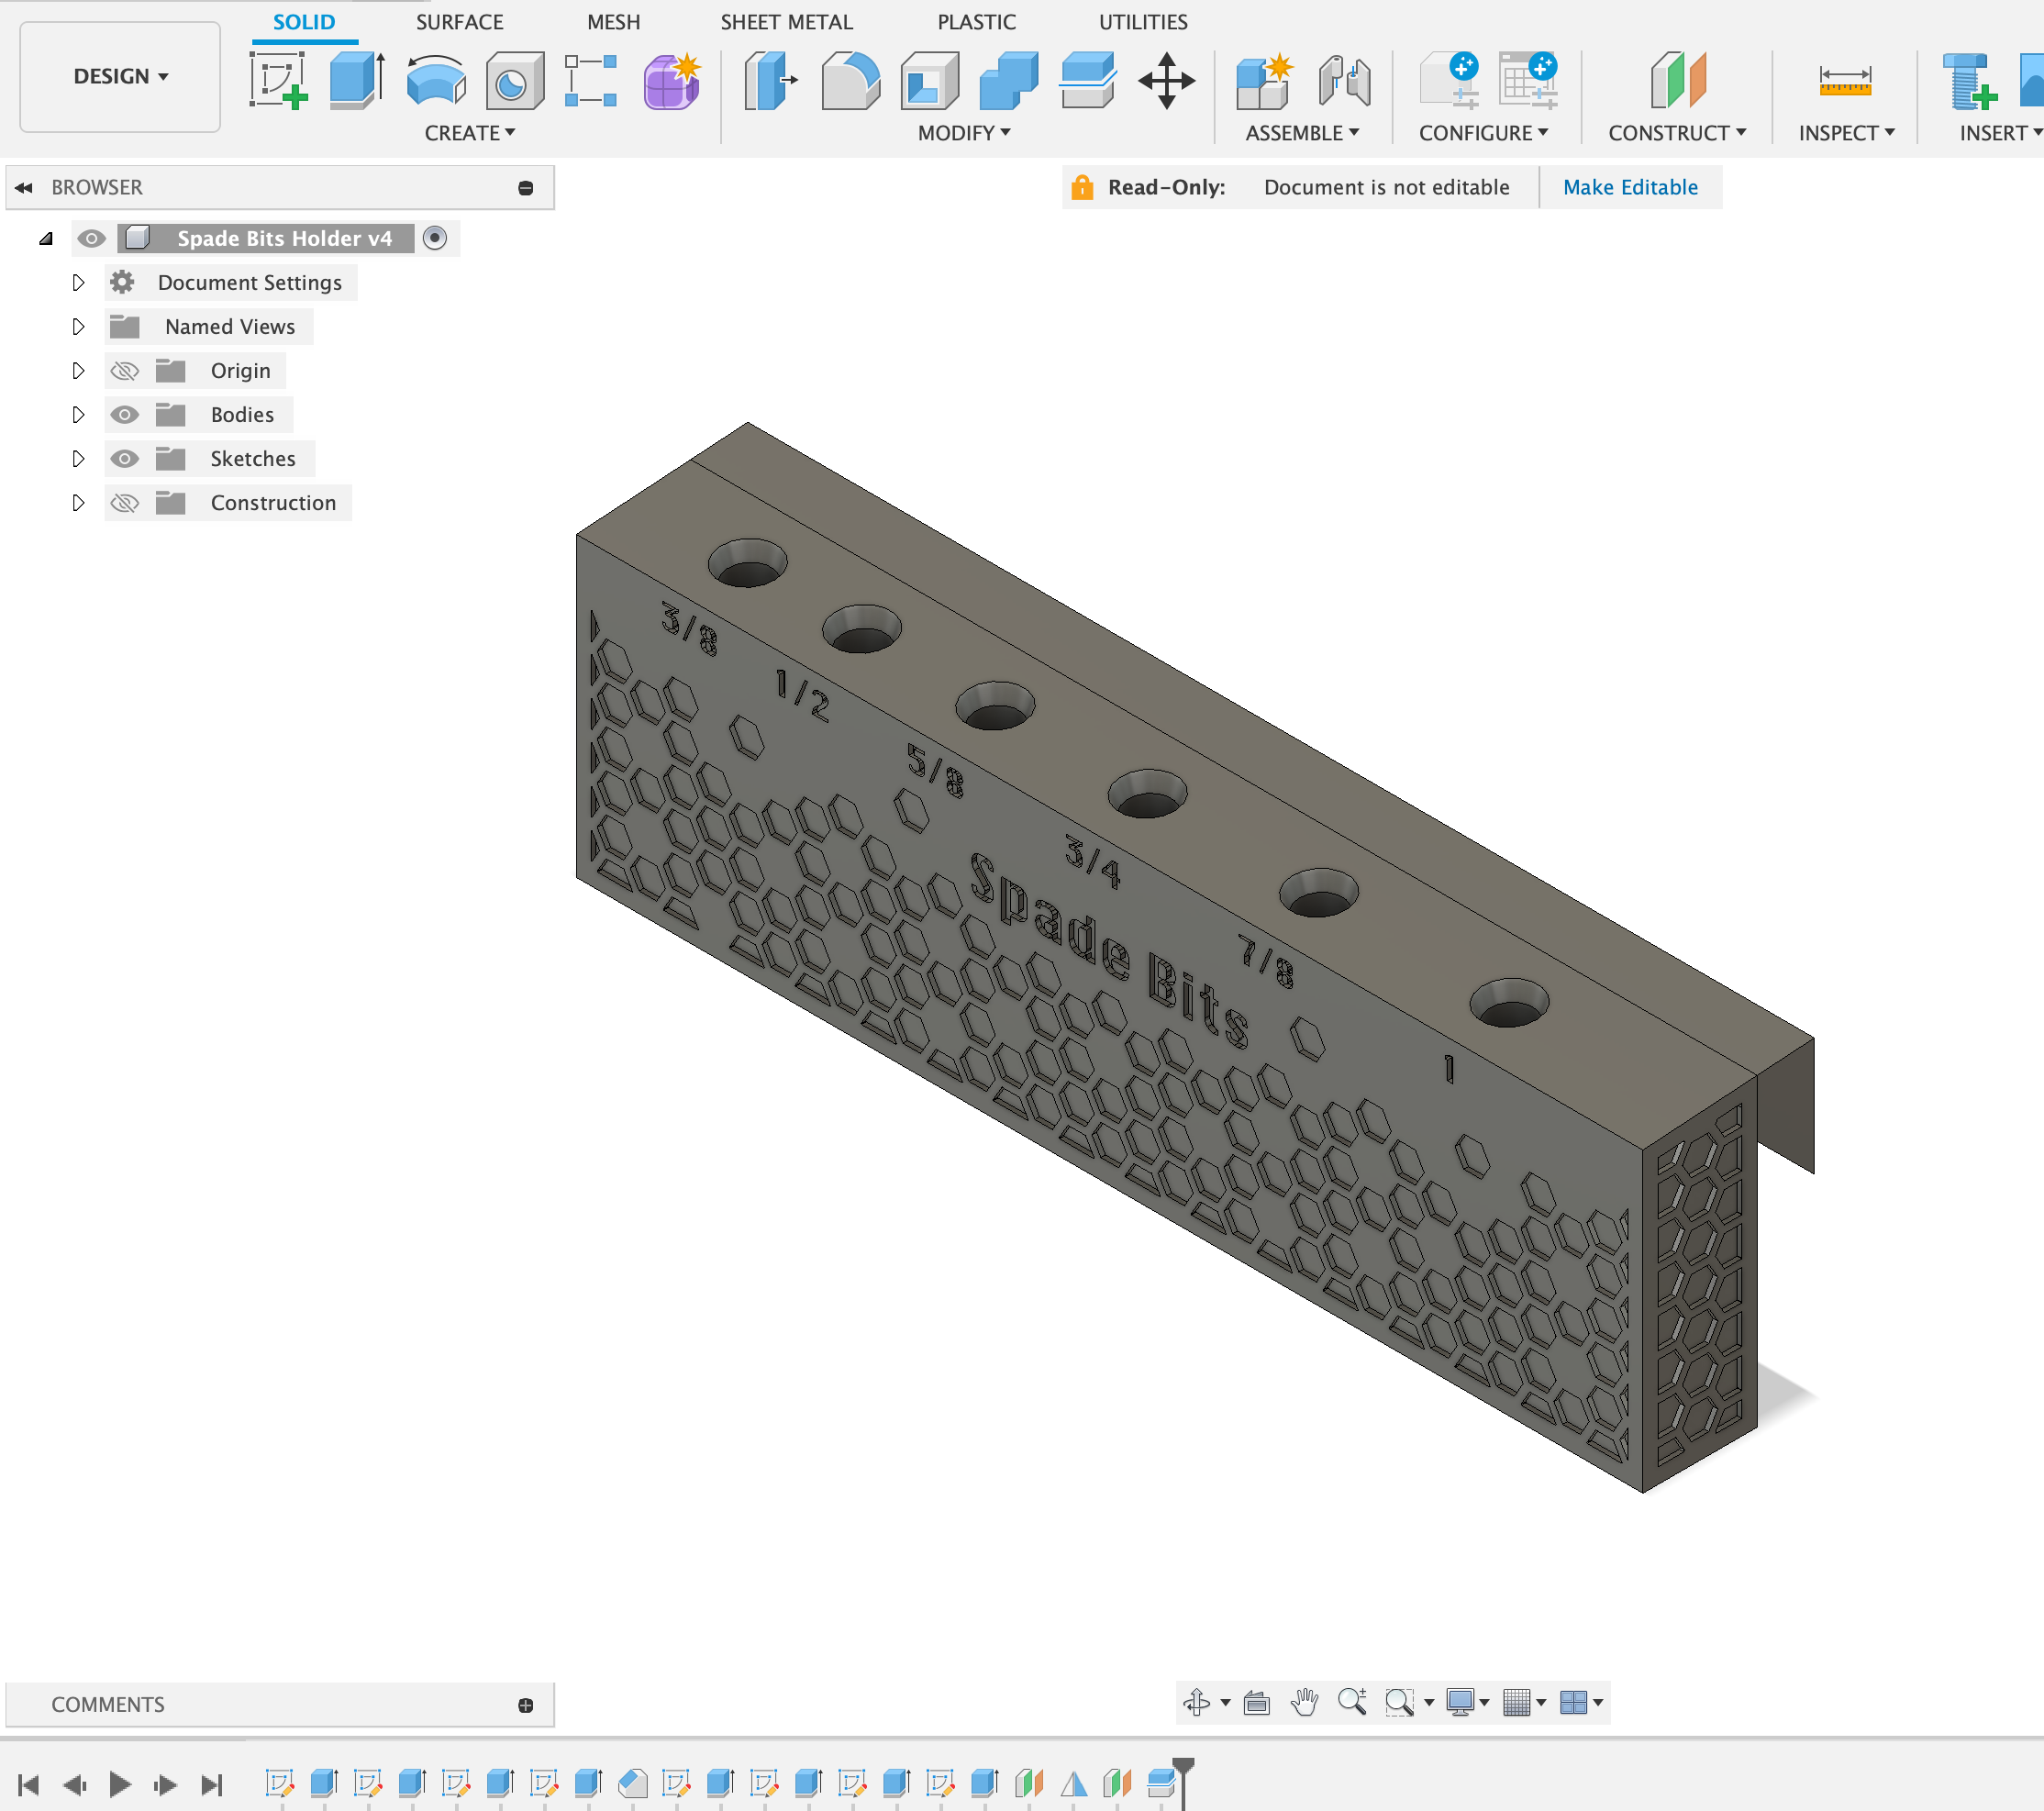Switch to the SURFACE tab
2044x1811 pixels.
click(459, 22)
